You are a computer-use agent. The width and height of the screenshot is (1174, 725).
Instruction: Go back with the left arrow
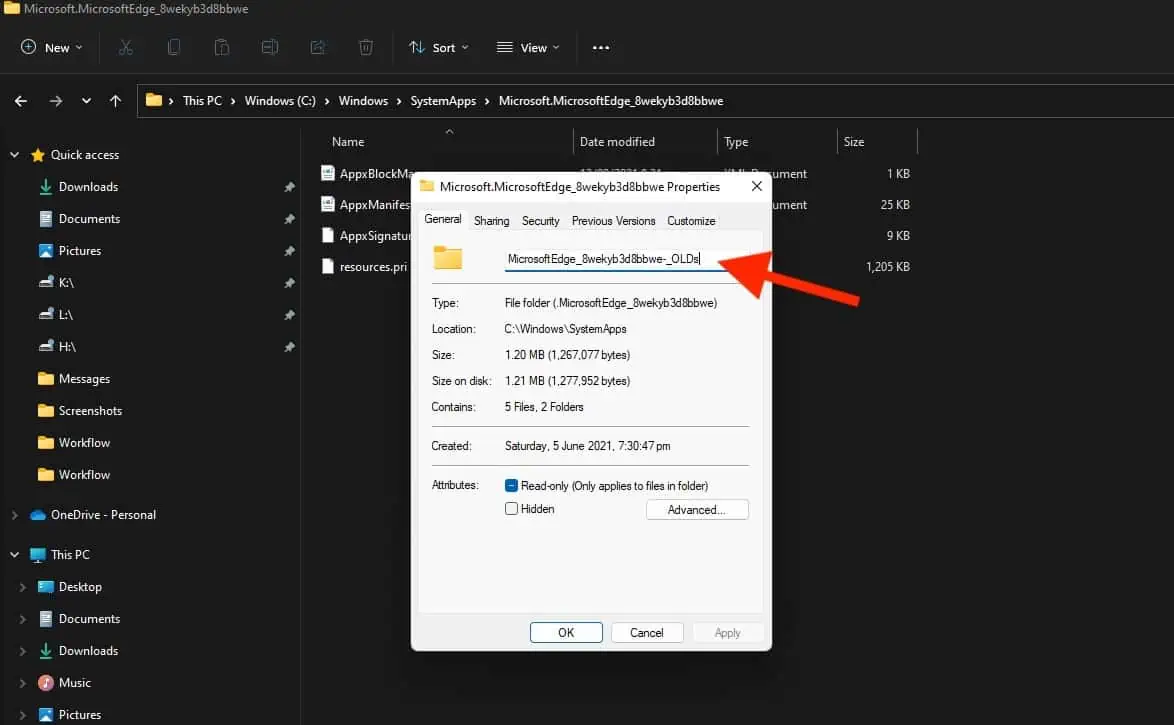click(x=21, y=100)
